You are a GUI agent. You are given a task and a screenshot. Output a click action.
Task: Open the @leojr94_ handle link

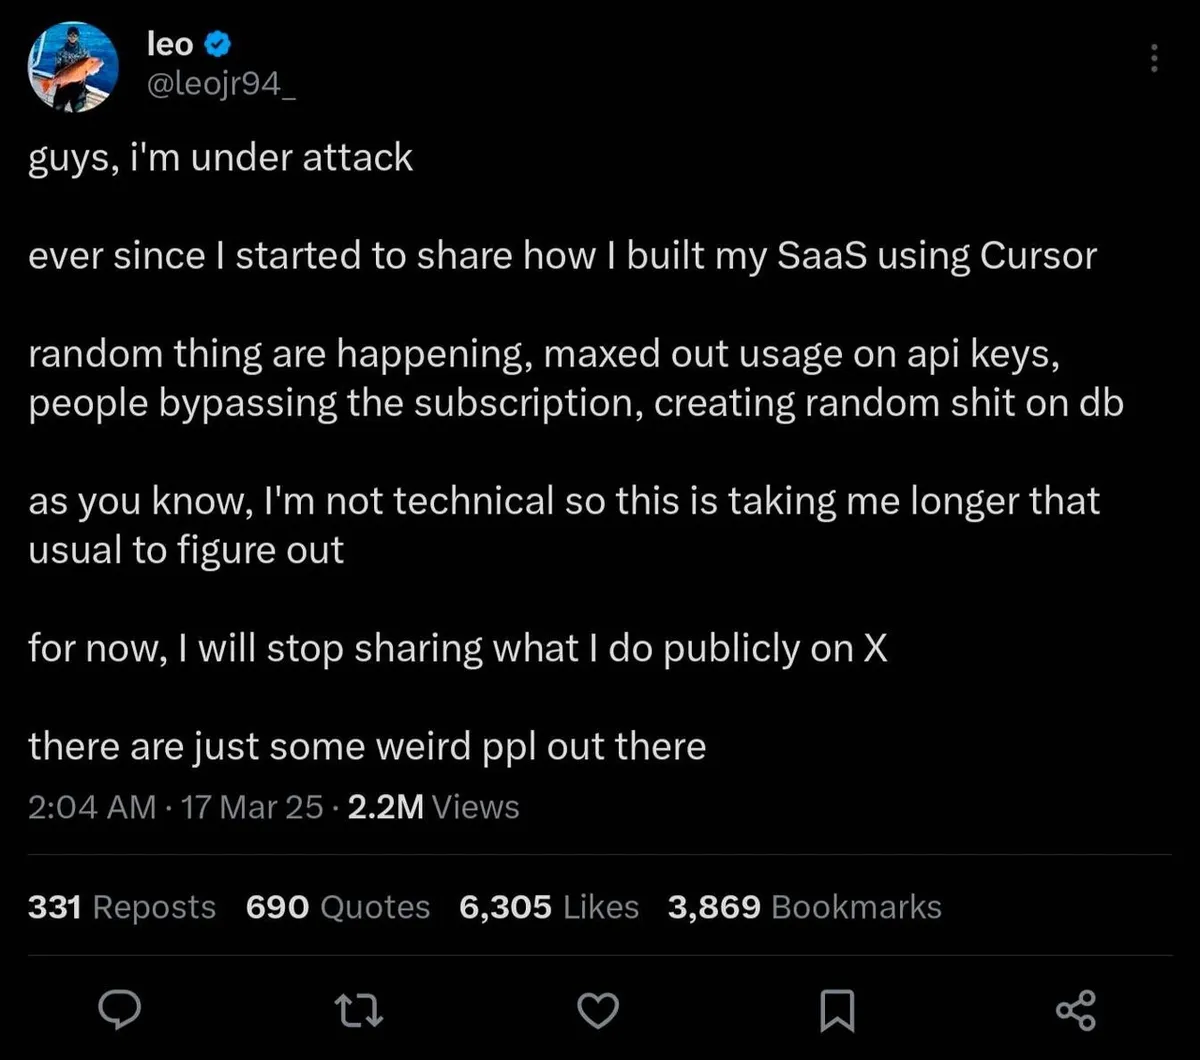click(222, 86)
